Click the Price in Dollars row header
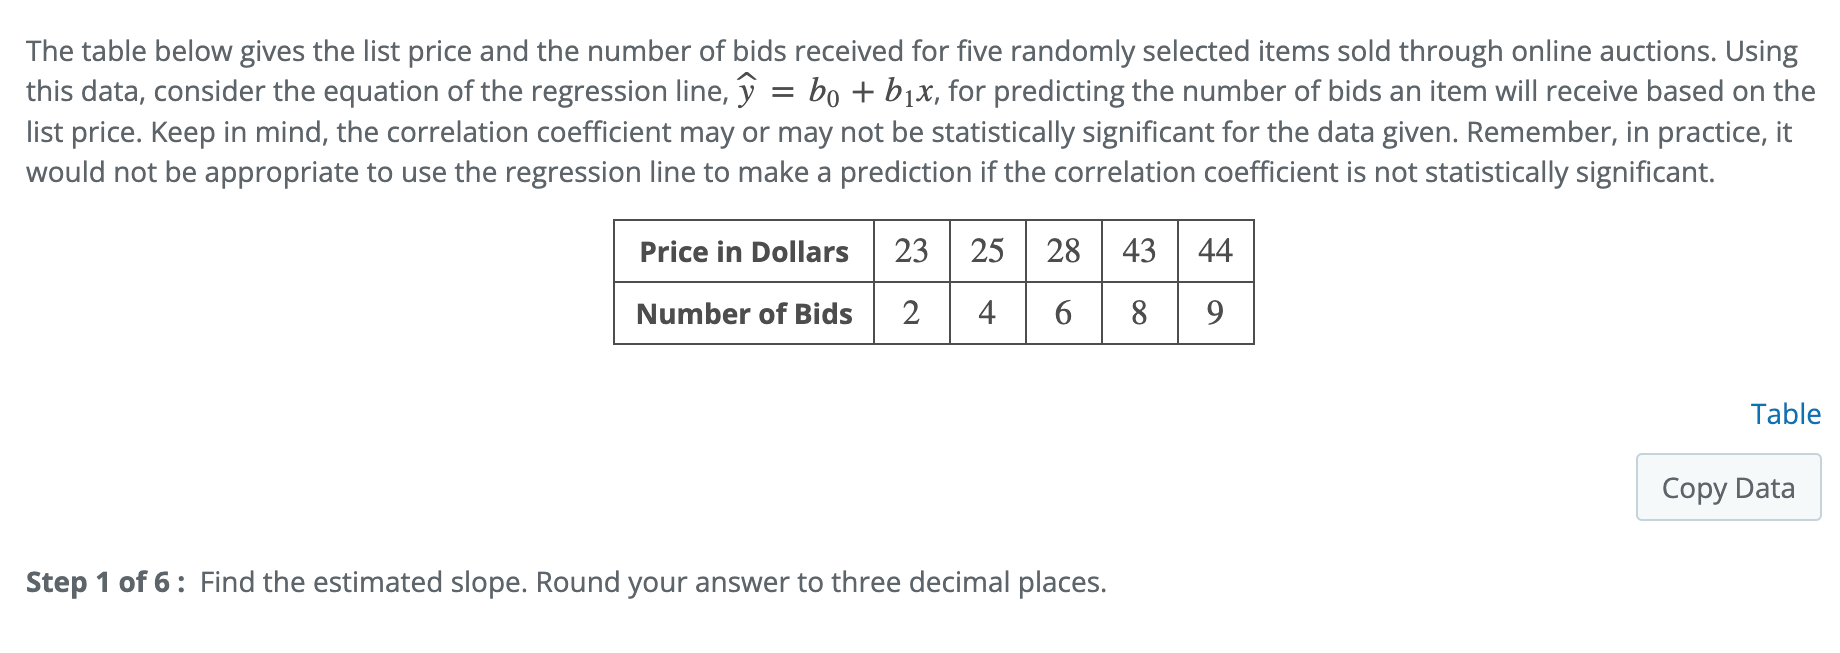Viewport: 1840px width, 653px height. coord(744,252)
